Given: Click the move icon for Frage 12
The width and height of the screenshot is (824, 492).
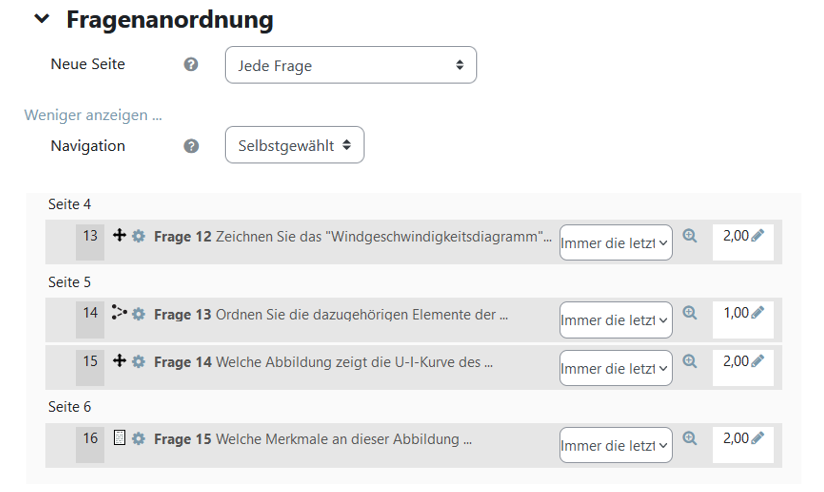Looking at the screenshot, I should tap(119, 235).
